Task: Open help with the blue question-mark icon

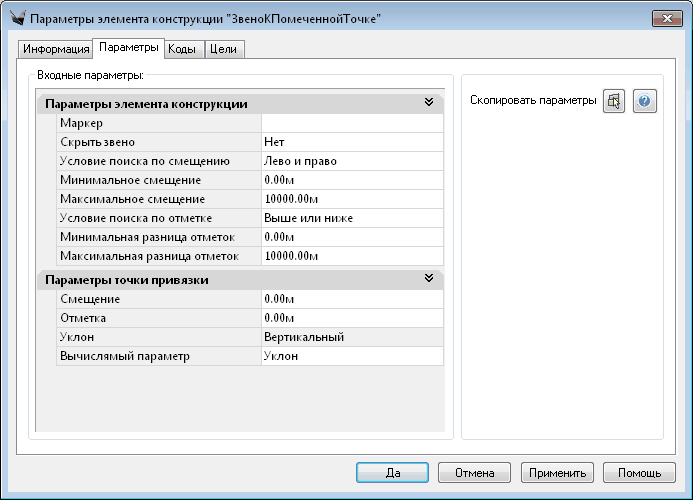Action: (645, 101)
